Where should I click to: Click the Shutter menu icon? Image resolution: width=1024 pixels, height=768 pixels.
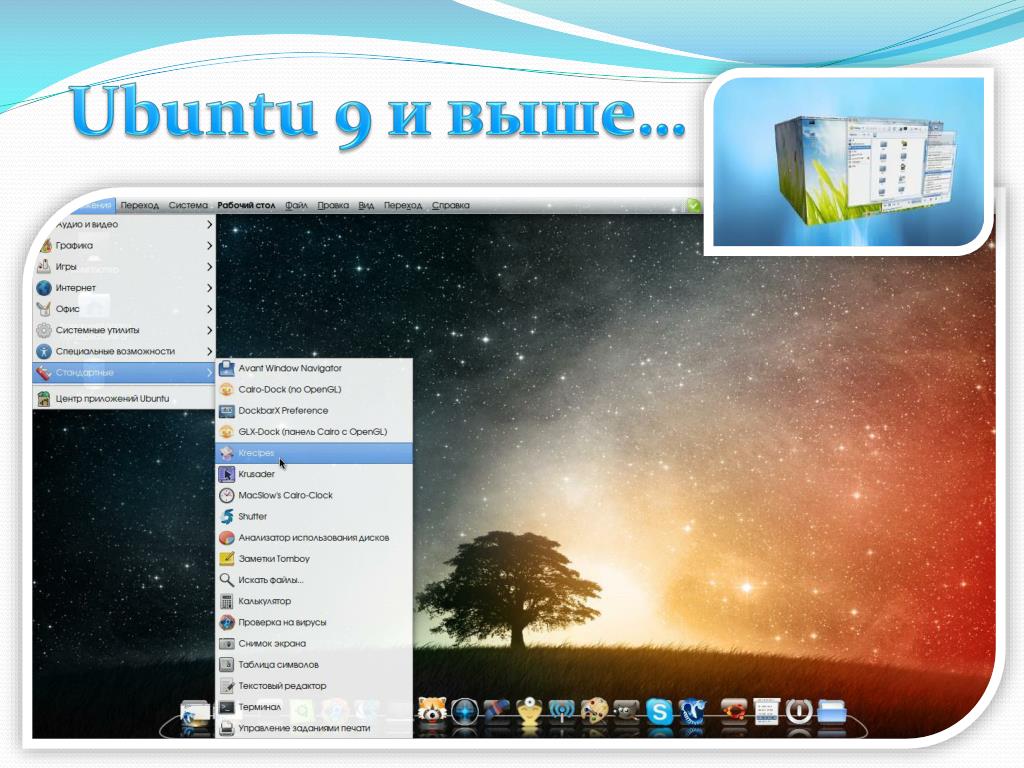(x=227, y=517)
